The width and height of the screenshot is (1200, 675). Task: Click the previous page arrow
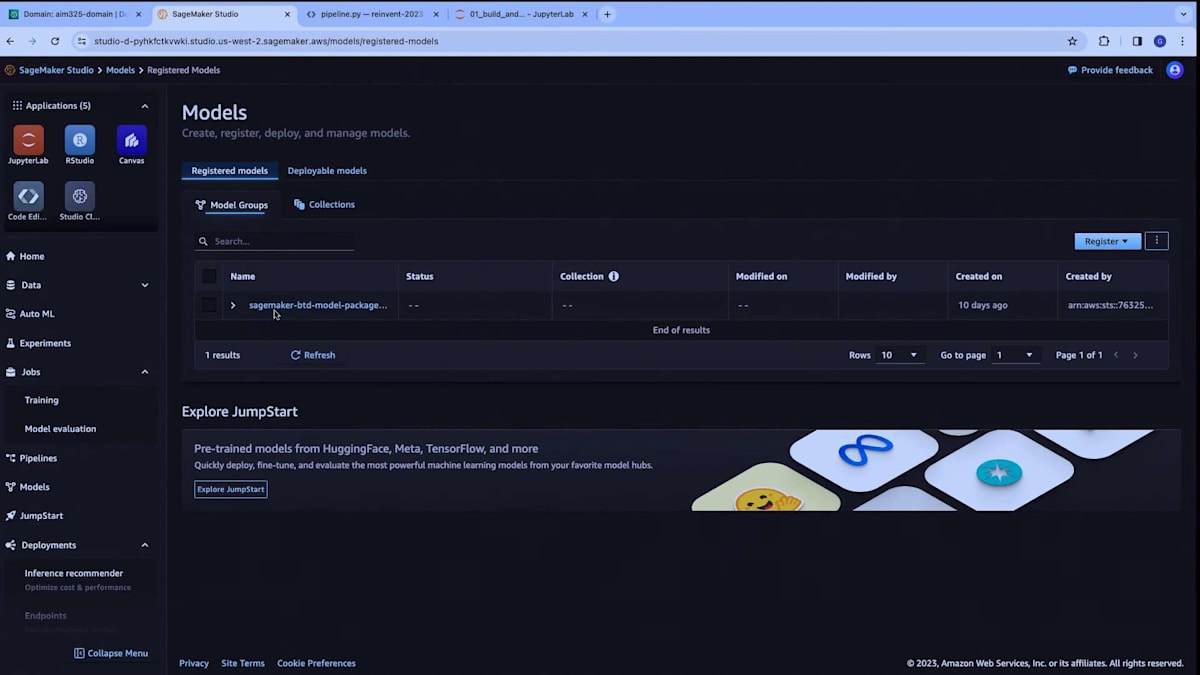click(x=1117, y=355)
